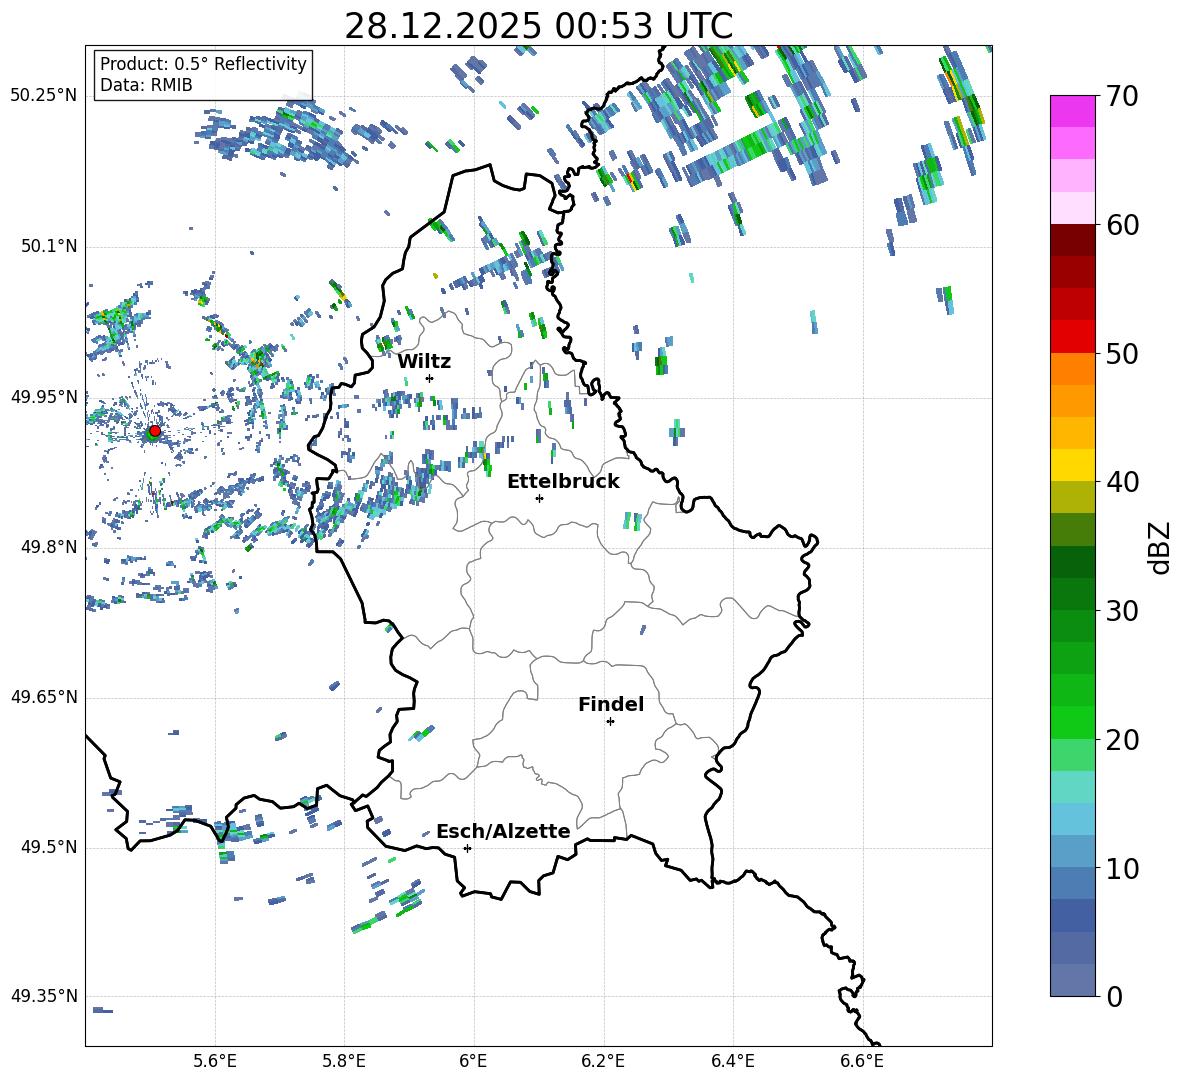Click the Findel station cross marker

pyautogui.click(x=610, y=722)
